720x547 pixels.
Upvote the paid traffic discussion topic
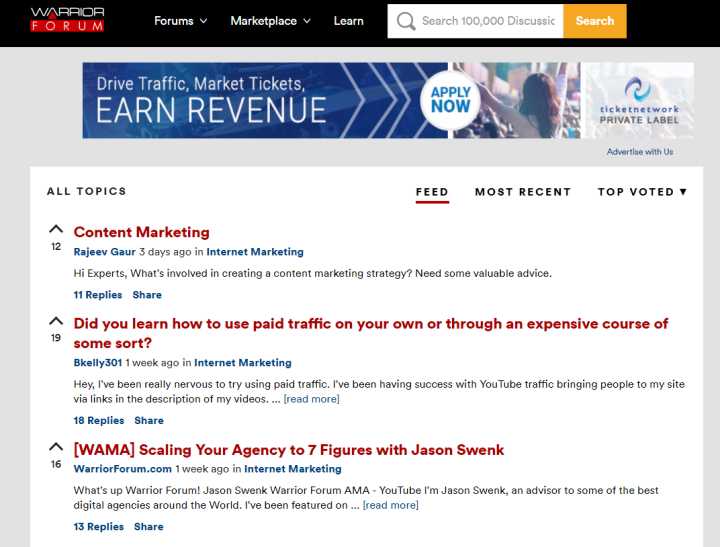coord(56,322)
